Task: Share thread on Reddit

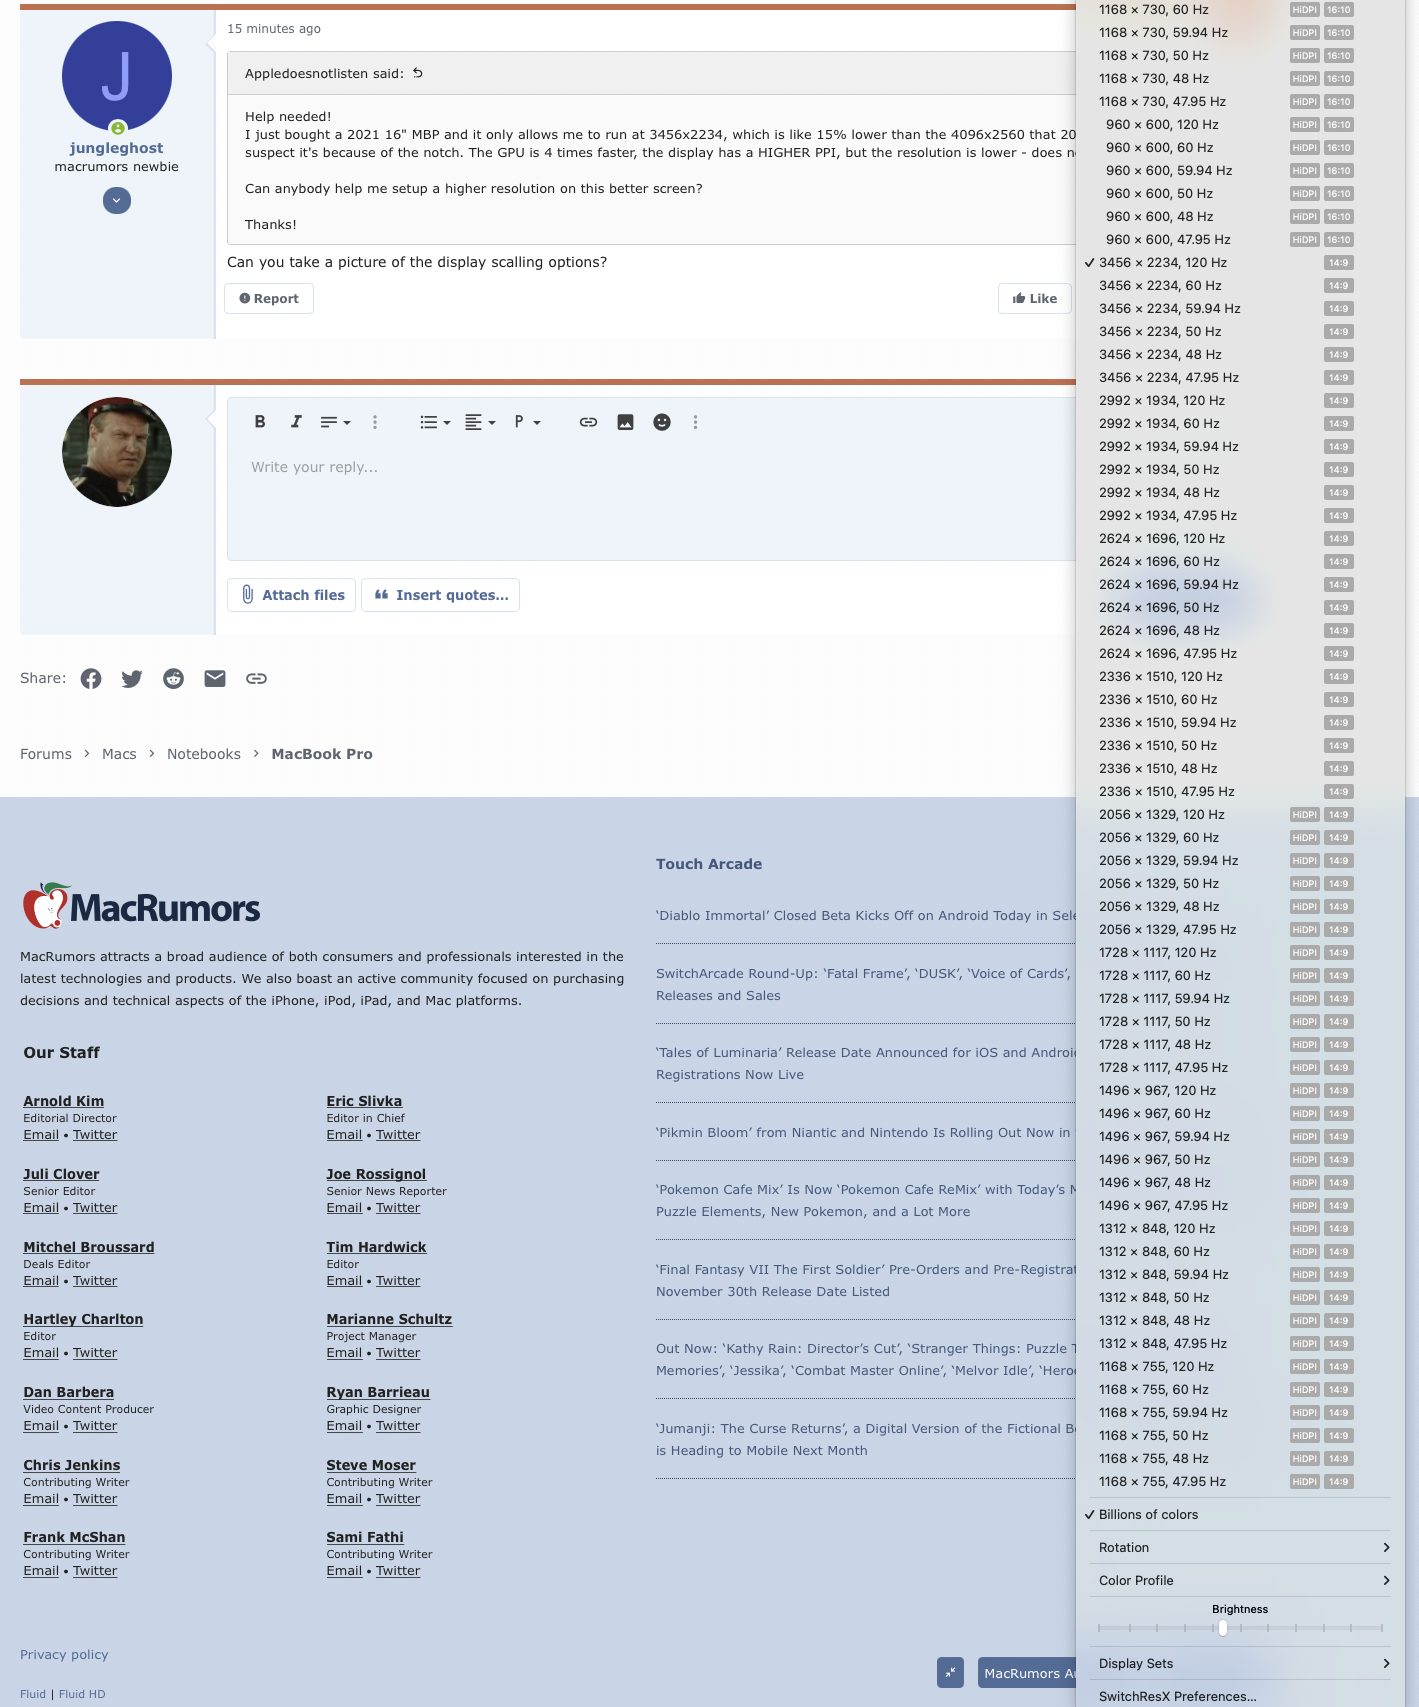Action: [x=174, y=679]
